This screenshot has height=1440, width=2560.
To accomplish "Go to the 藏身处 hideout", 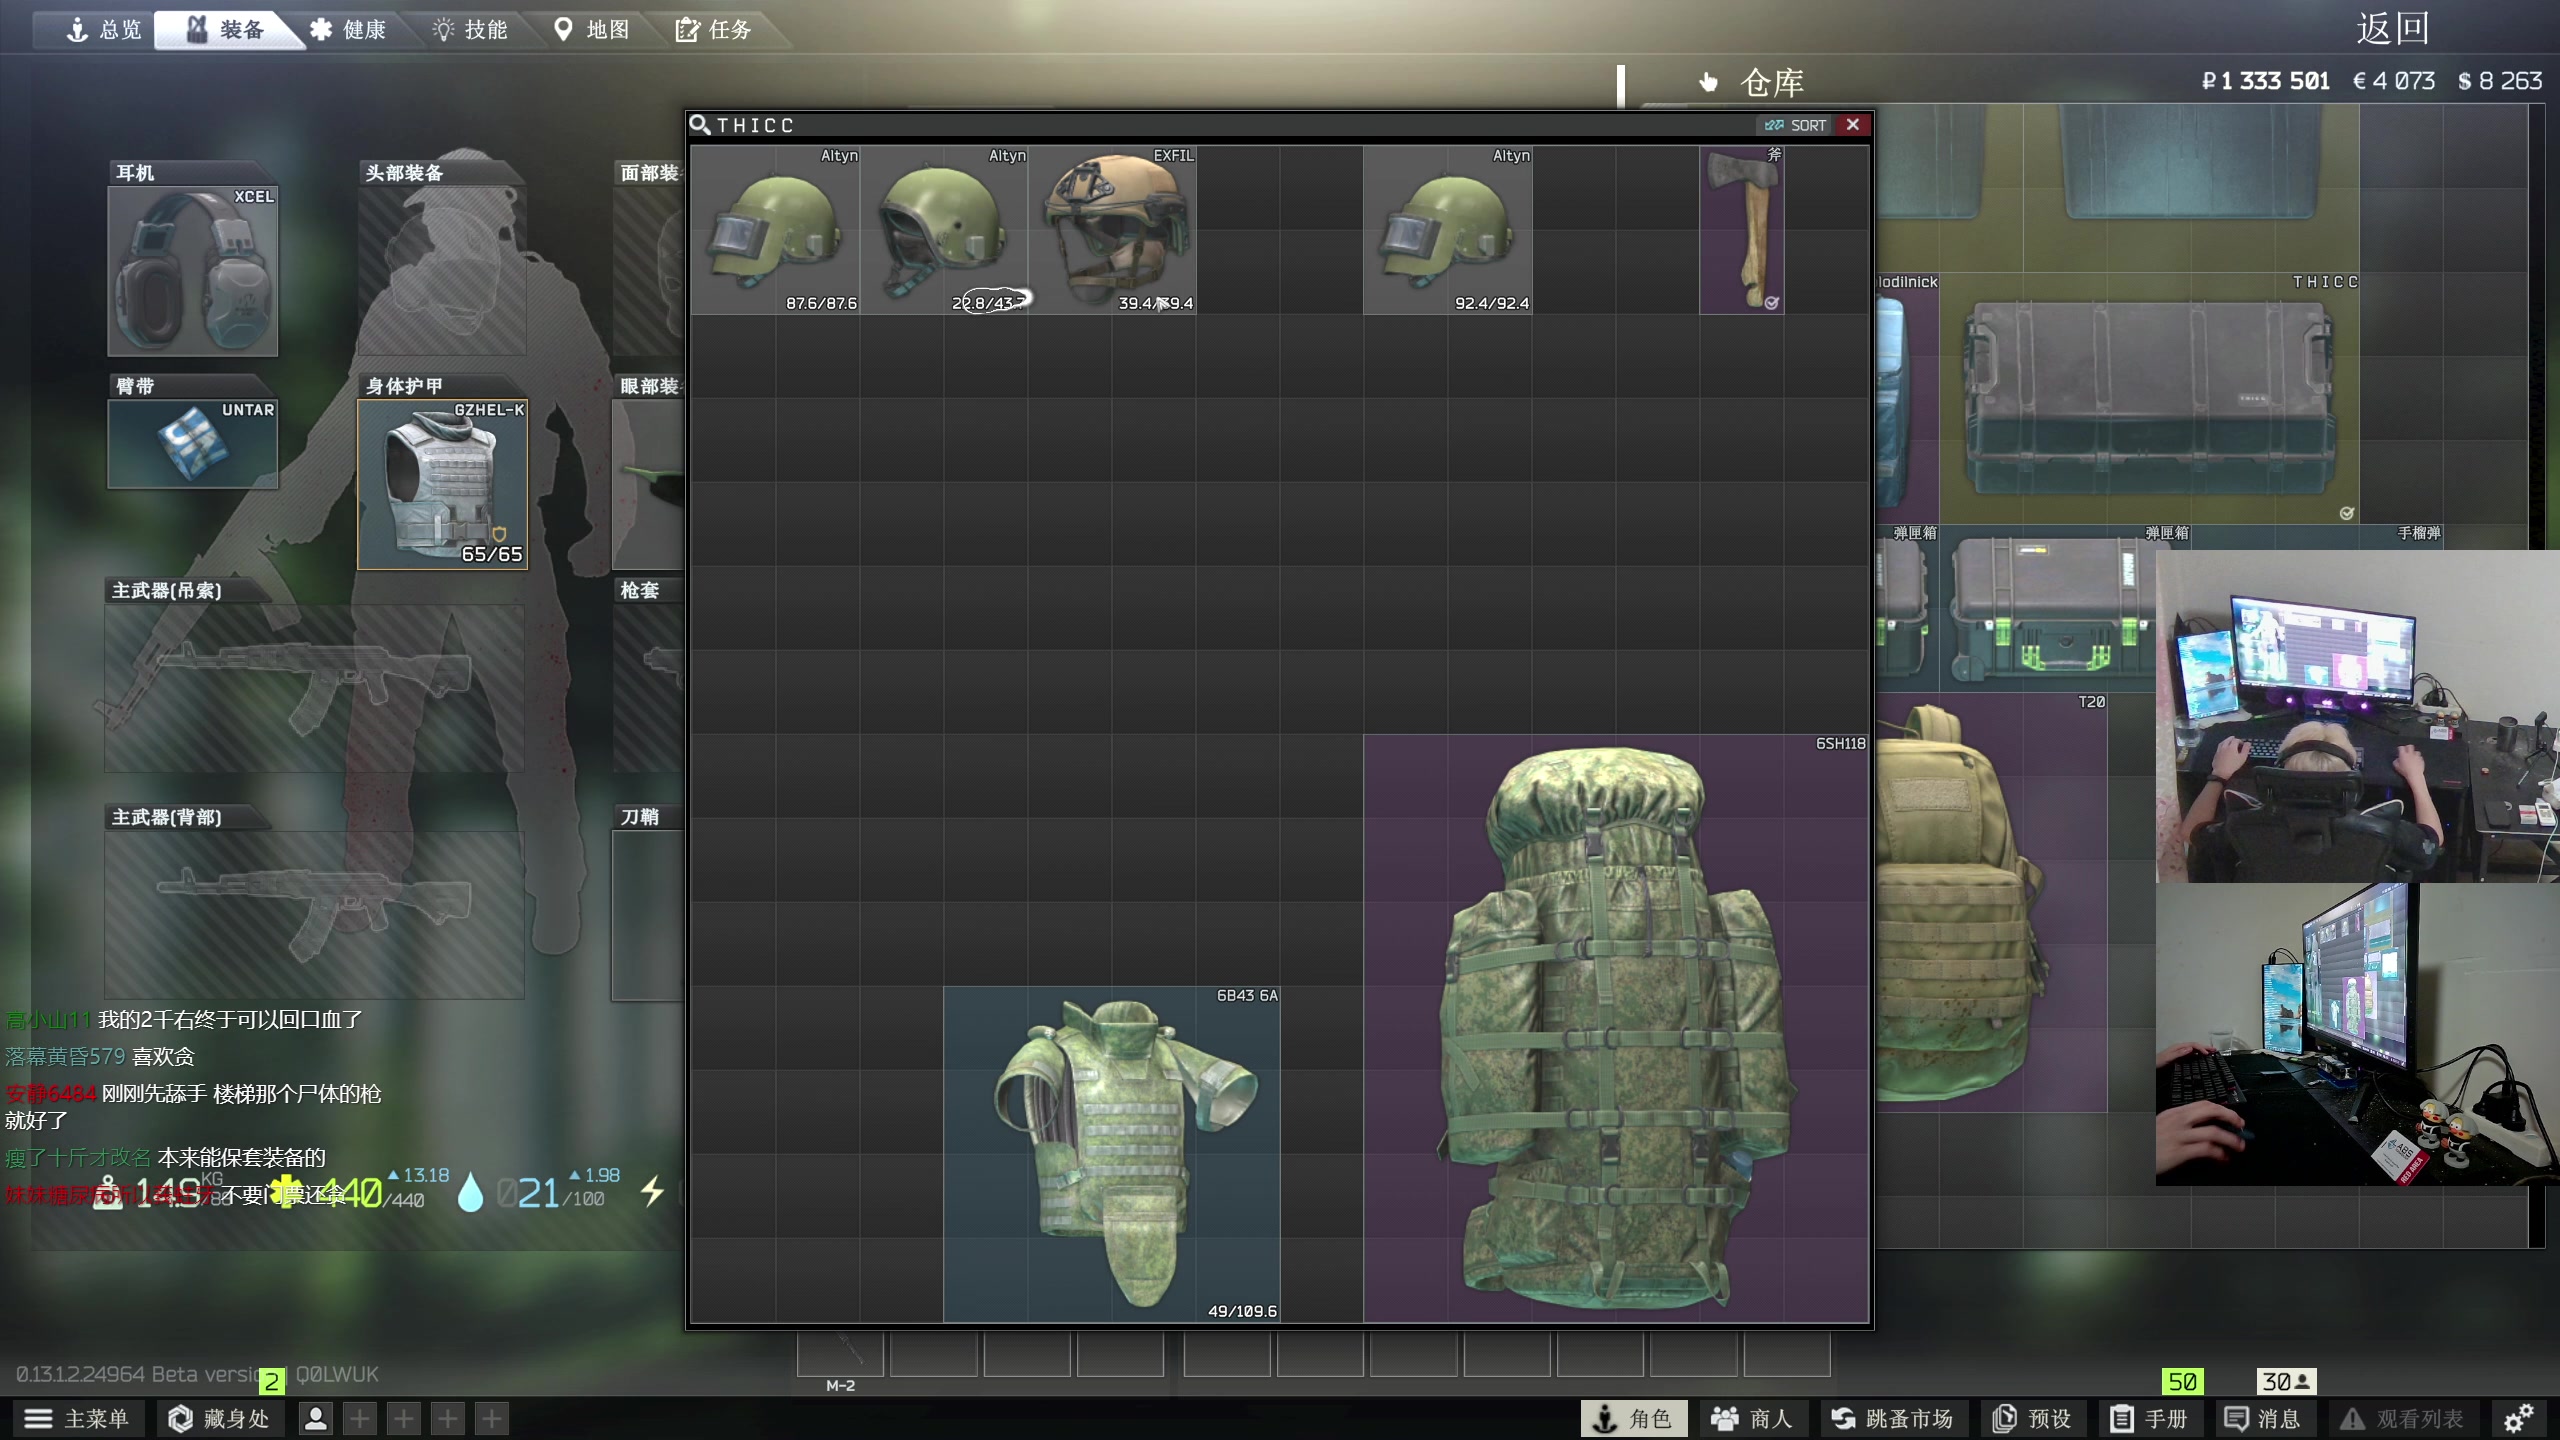I will [220, 1418].
